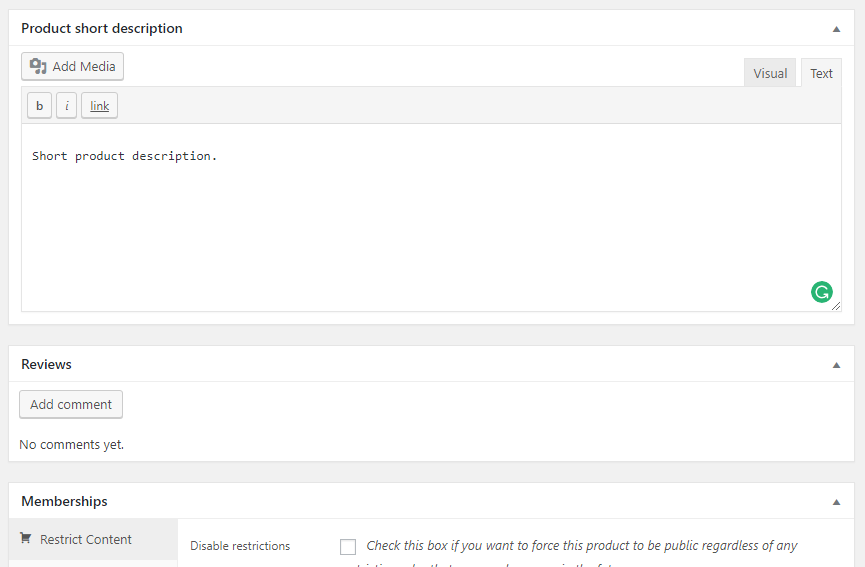The height and width of the screenshot is (567, 865).
Task: Collapse the Reviews panel
Action: point(836,365)
